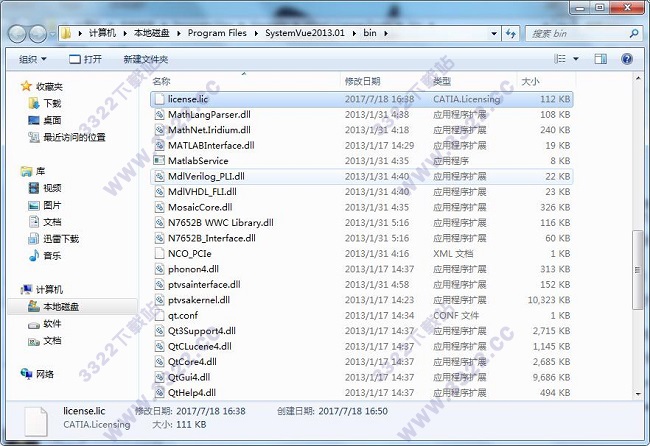Select the license.lic file icon
The height and width of the screenshot is (446, 650).
(x=160, y=99)
